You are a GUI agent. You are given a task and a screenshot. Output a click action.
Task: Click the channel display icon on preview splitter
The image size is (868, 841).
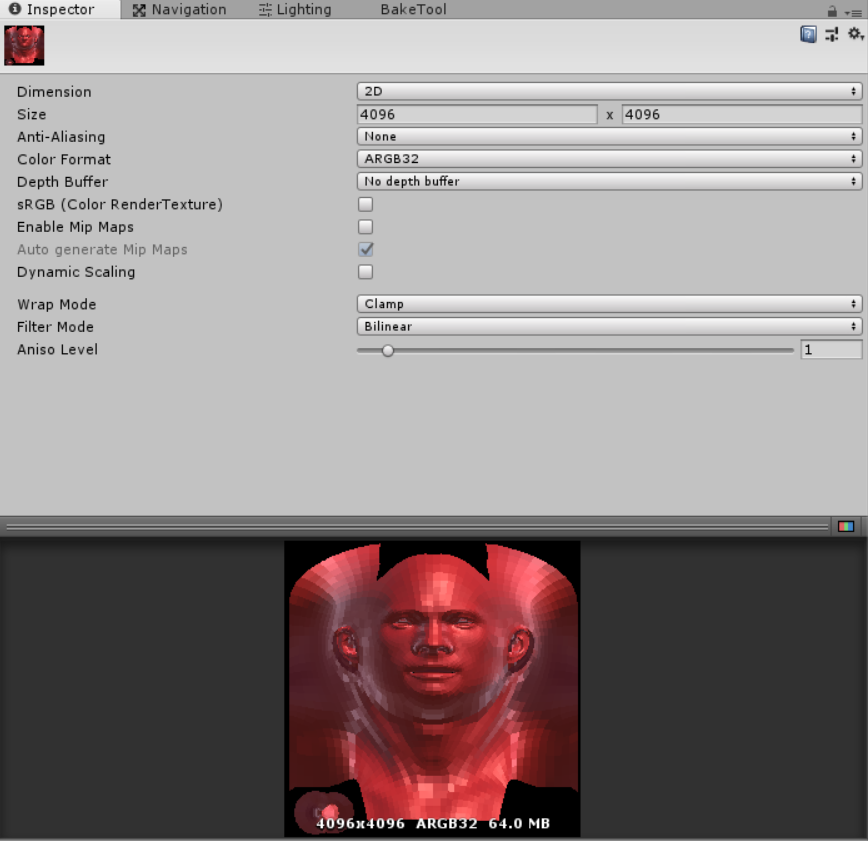(847, 525)
